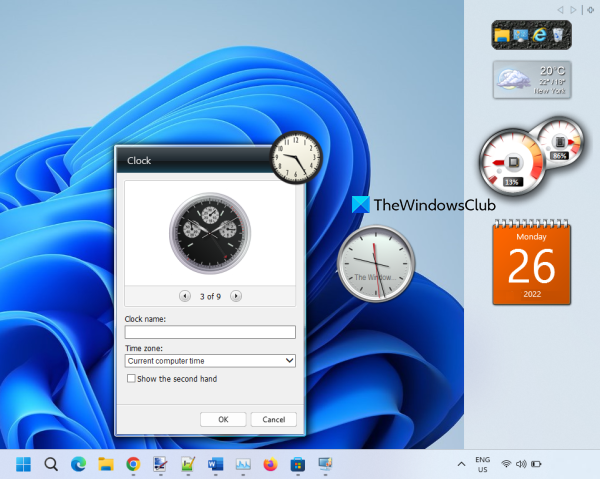Click the computer icon in the launcher gadget
The width and height of the screenshot is (600, 479).
tap(523, 36)
